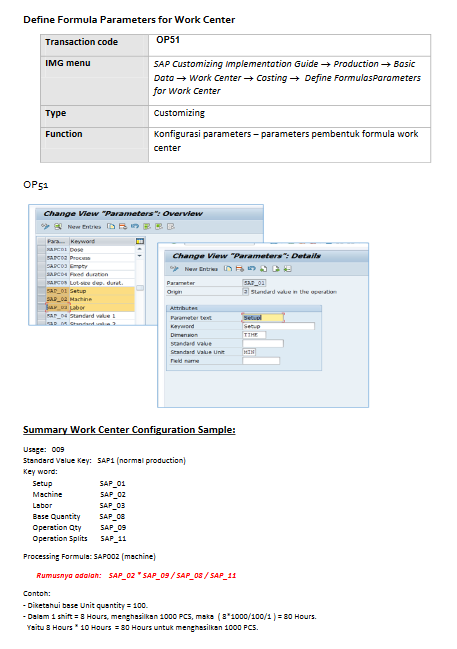Click Previous Entry icon in Details toolbar
The width and height of the screenshot is (457, 649).
coord(263,269)
